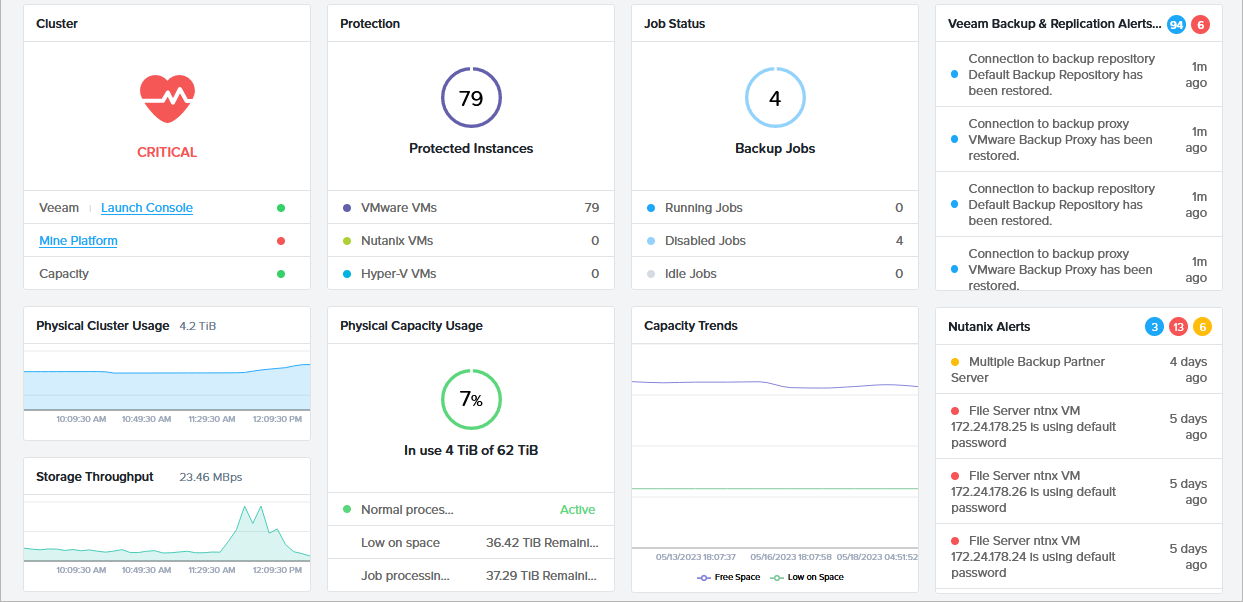Click Low on space 36.42 TiB row
1243x602 pixels.
(x=471, y=543)
